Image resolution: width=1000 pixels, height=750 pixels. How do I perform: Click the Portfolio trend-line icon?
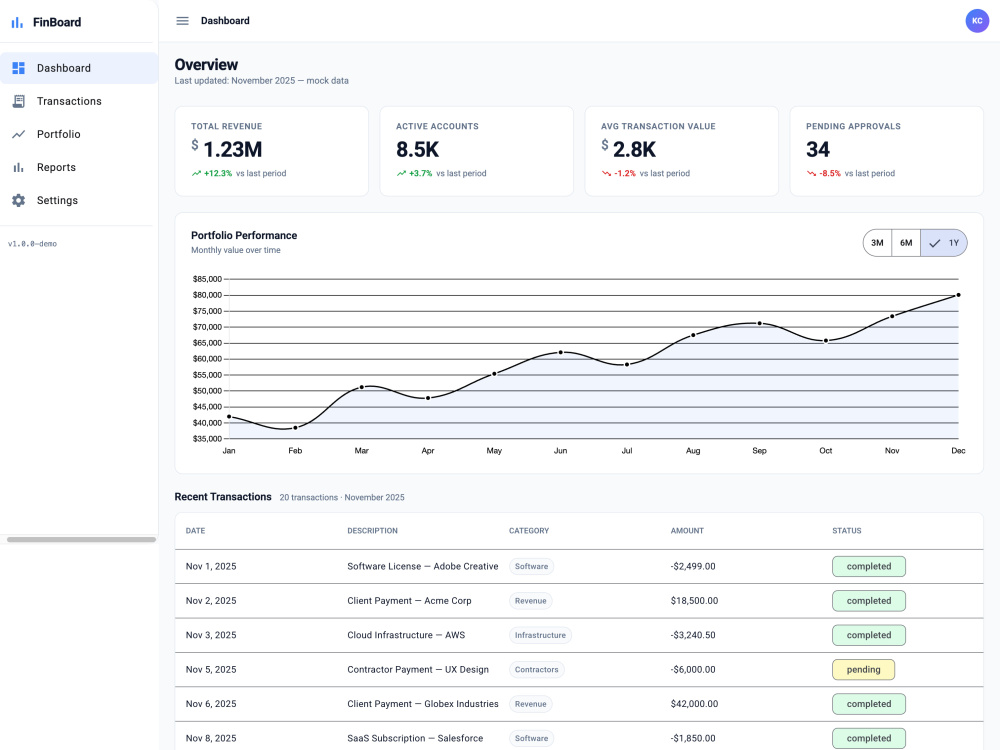pos(18,135)
